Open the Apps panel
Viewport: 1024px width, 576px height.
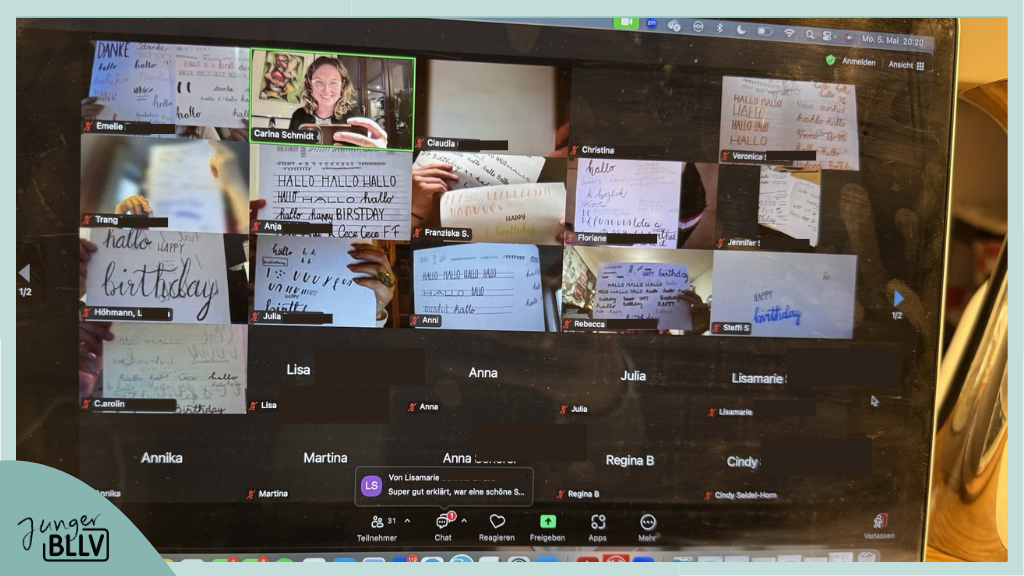pos(598,528)
